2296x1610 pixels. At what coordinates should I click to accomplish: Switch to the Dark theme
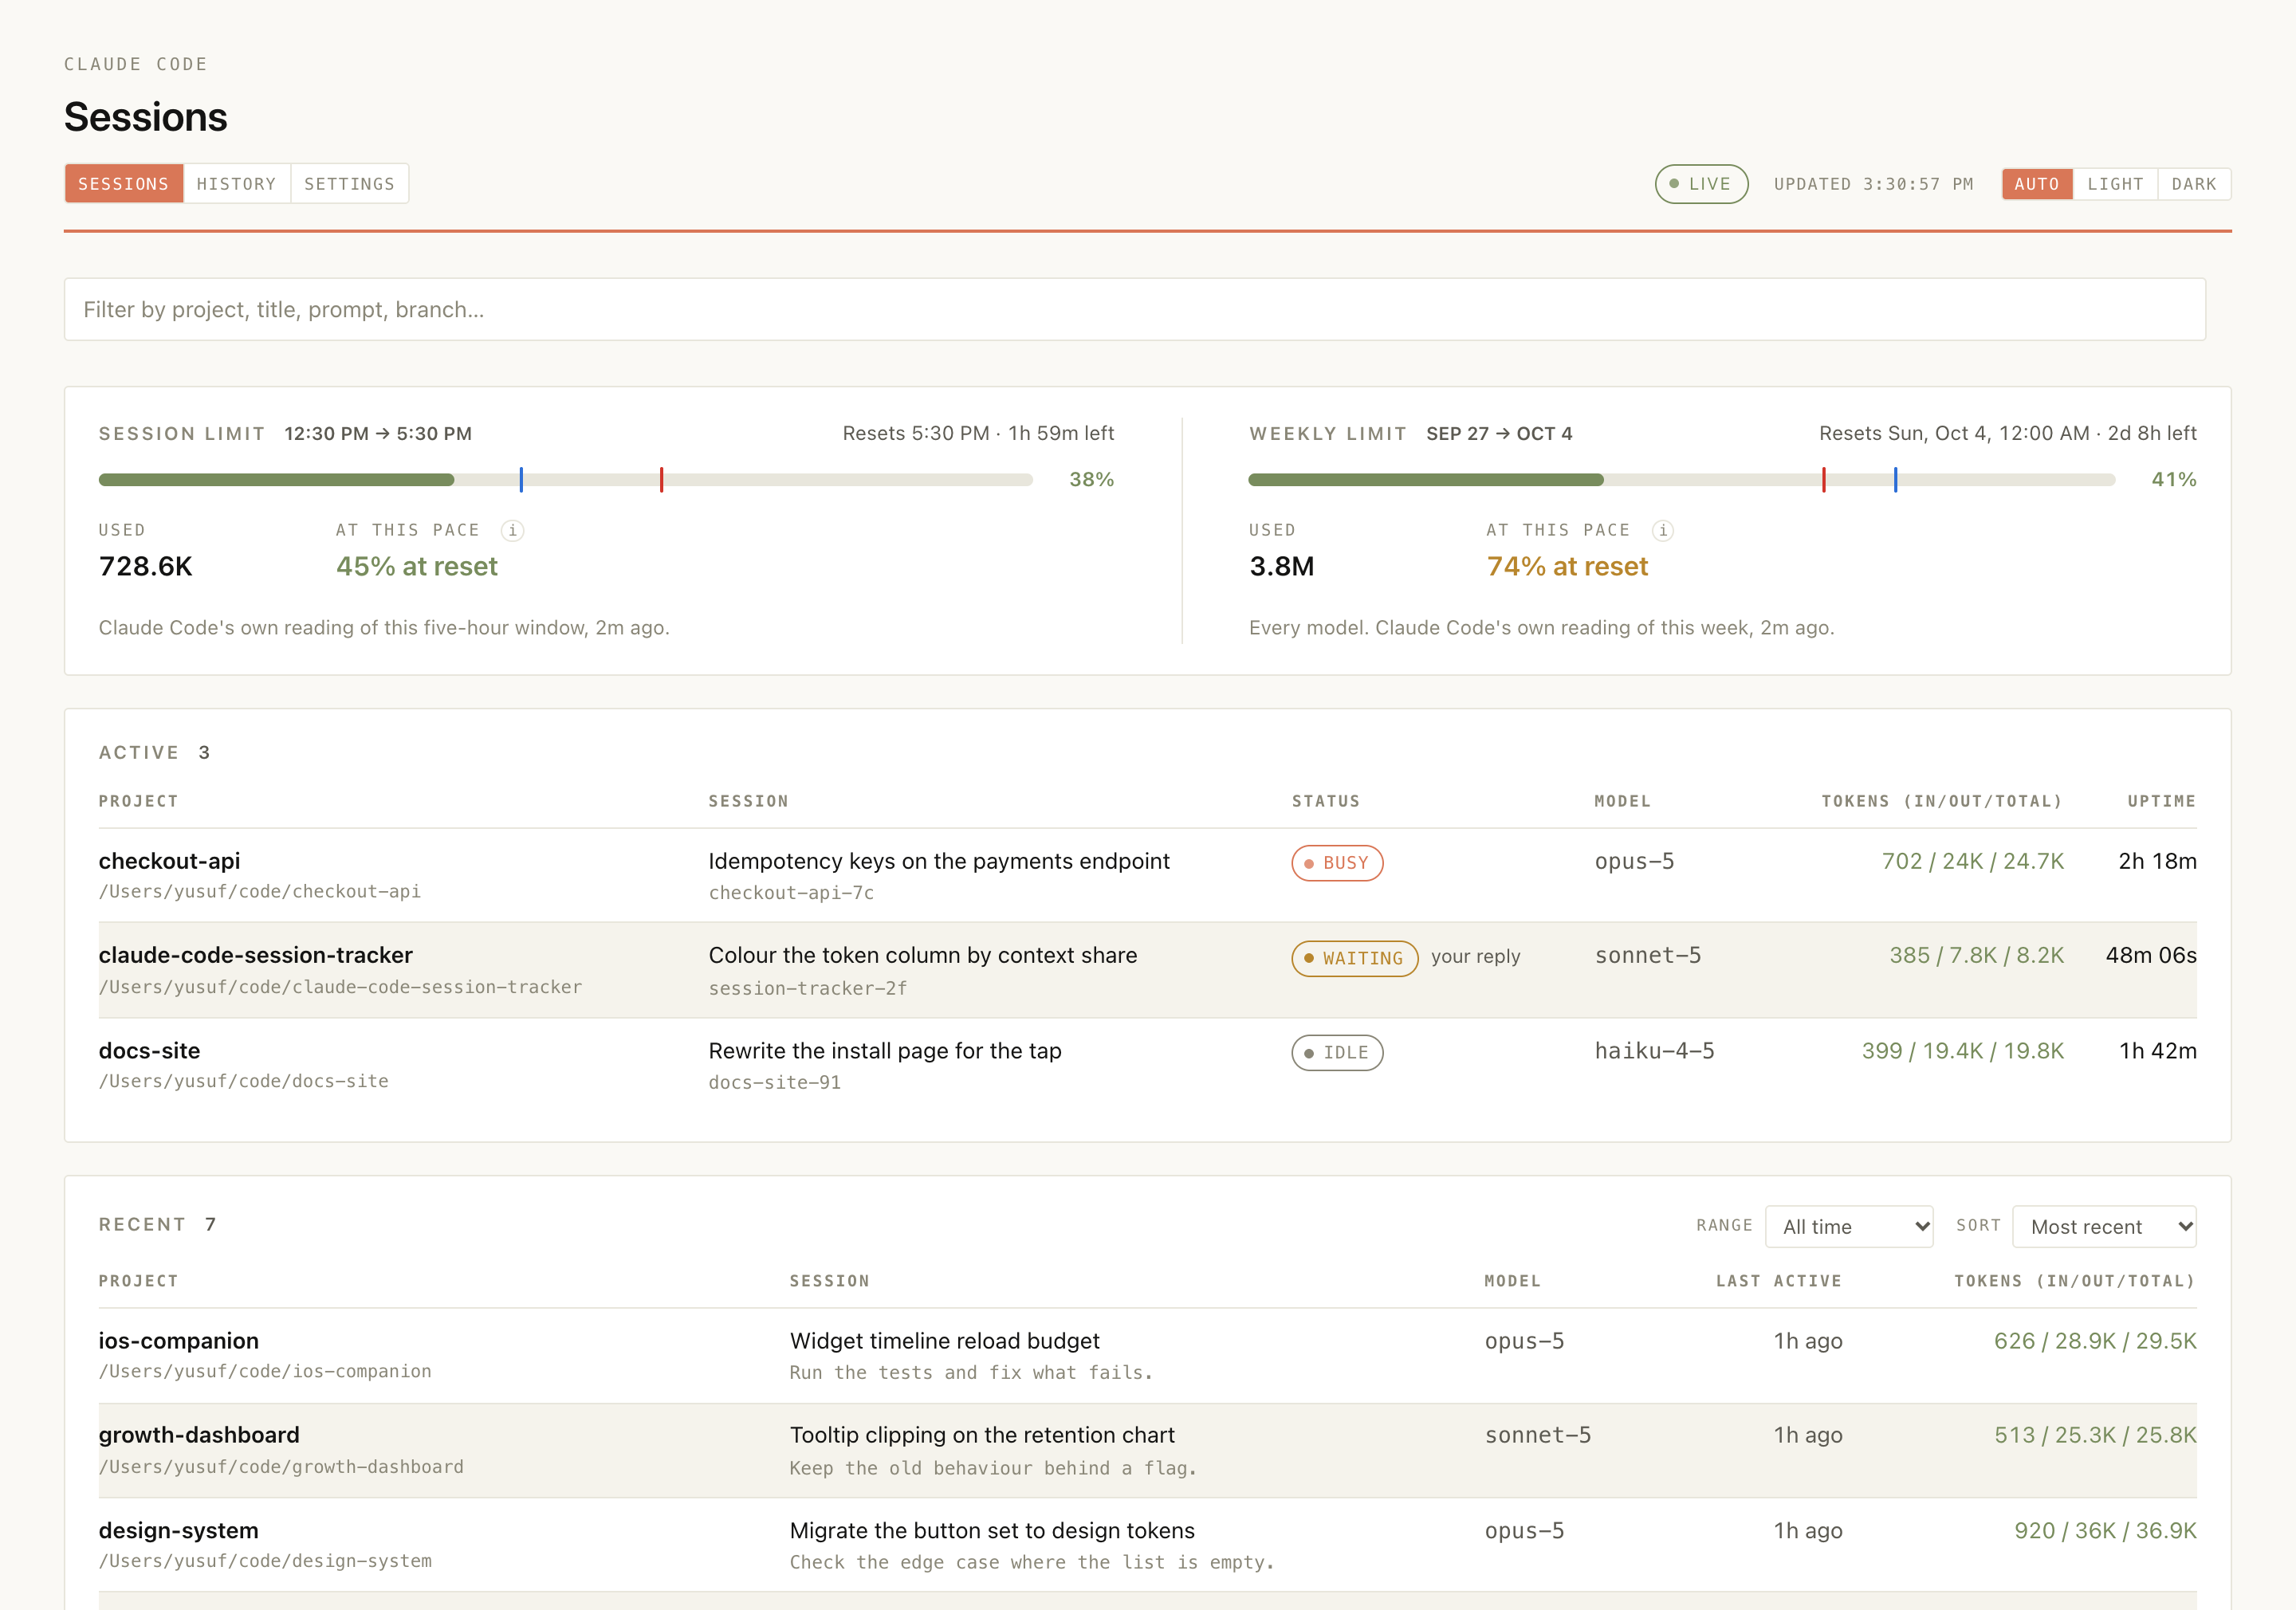[x=2194, y=184]
